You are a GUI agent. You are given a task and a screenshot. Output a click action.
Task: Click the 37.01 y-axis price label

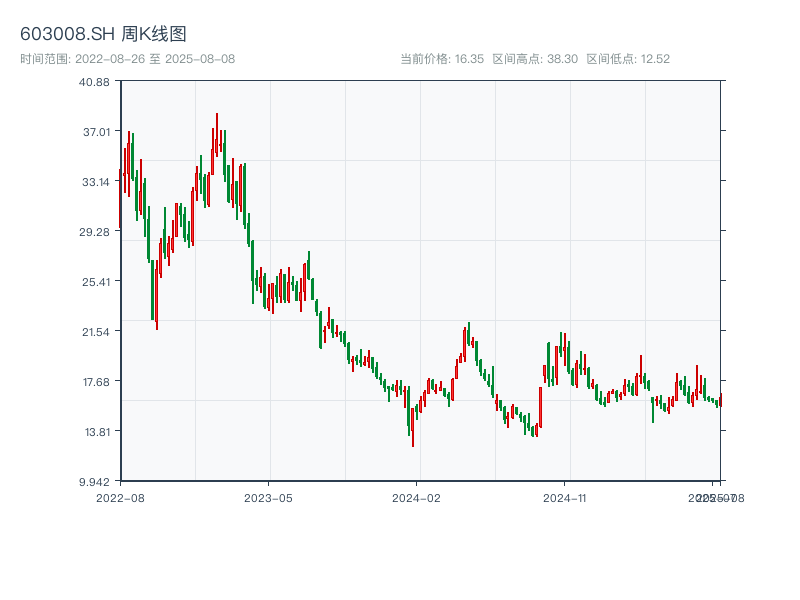click(x=94, y=131)
